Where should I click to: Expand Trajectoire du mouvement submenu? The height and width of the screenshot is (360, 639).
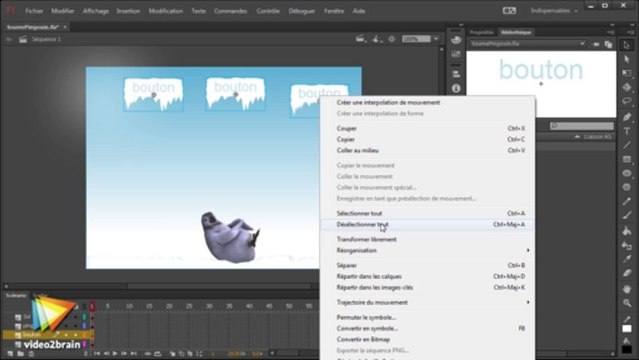(x=427, y=302)
